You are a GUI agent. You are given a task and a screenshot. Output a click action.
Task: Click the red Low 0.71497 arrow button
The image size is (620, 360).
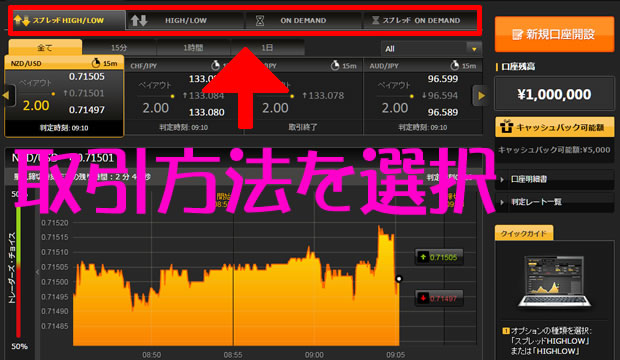point(439,298)
